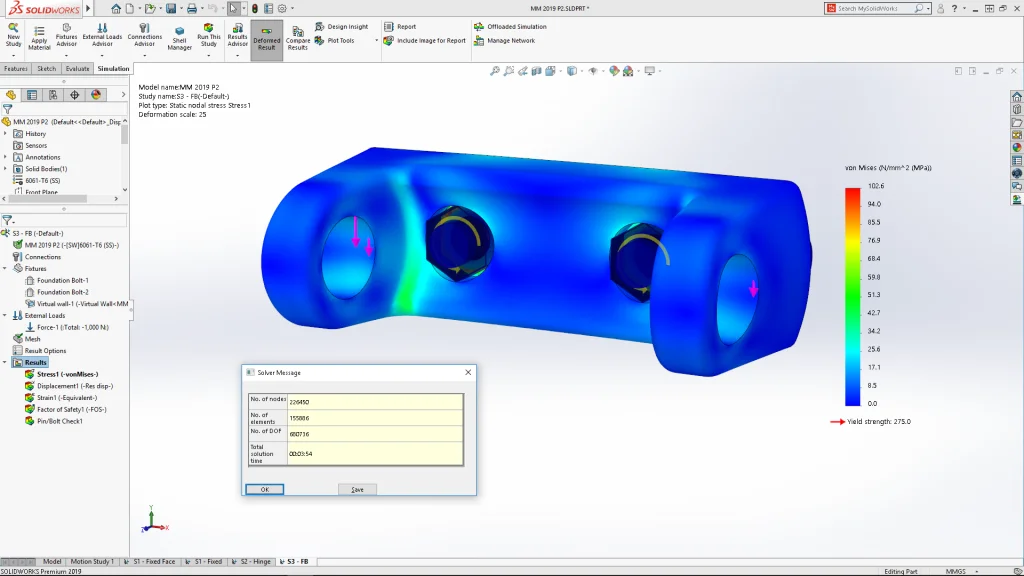Collapse the Fixtures tree node
Viewport: 1024px width, 576px height.
[x=6, y=268]
